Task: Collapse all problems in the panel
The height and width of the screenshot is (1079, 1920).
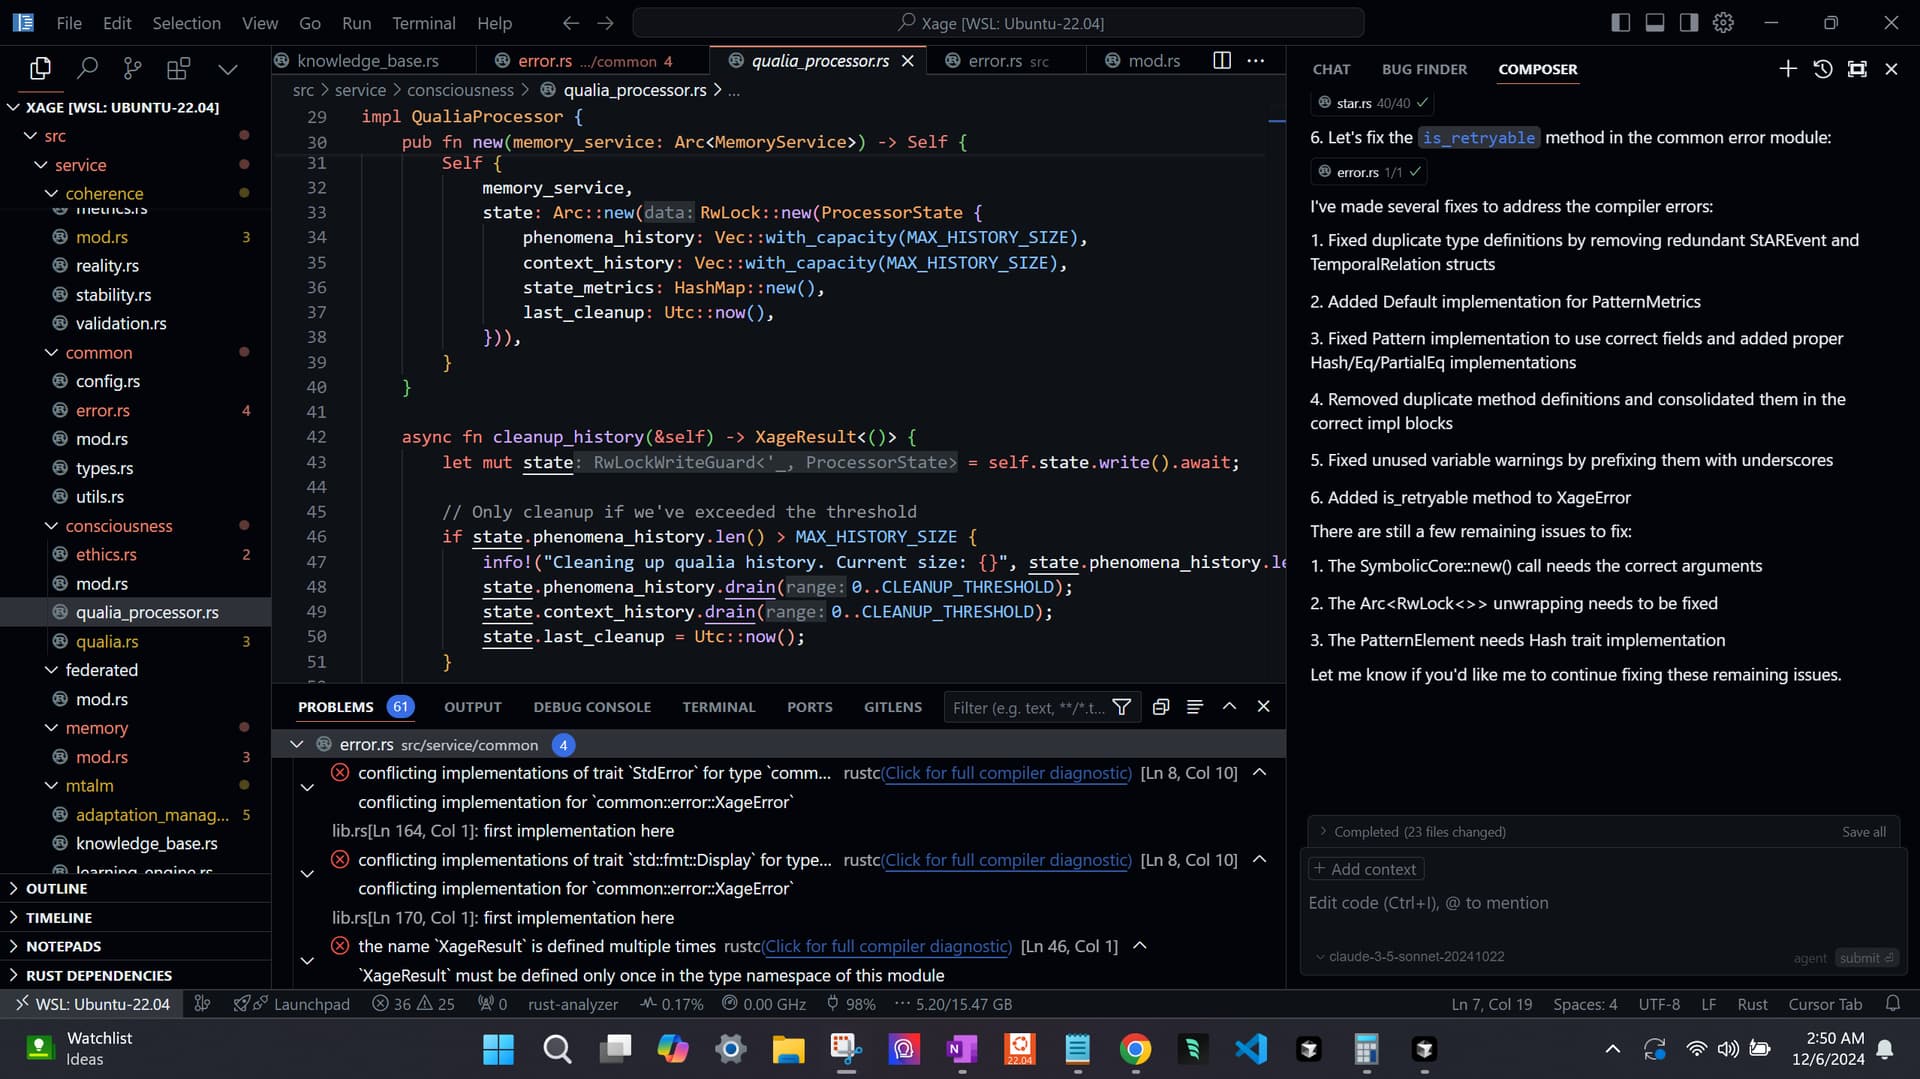Action: coord(1161,707)
